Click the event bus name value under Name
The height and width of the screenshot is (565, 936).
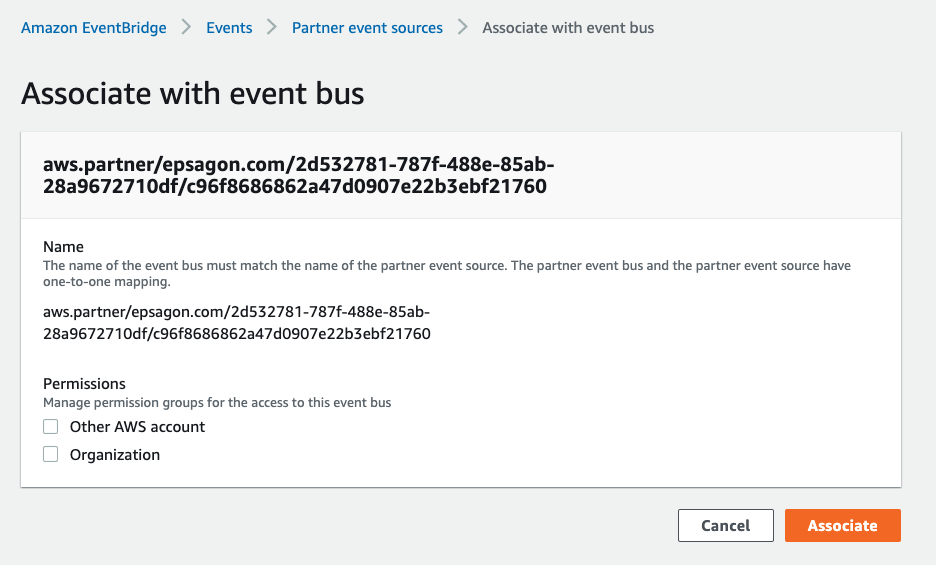click(237, 323)
